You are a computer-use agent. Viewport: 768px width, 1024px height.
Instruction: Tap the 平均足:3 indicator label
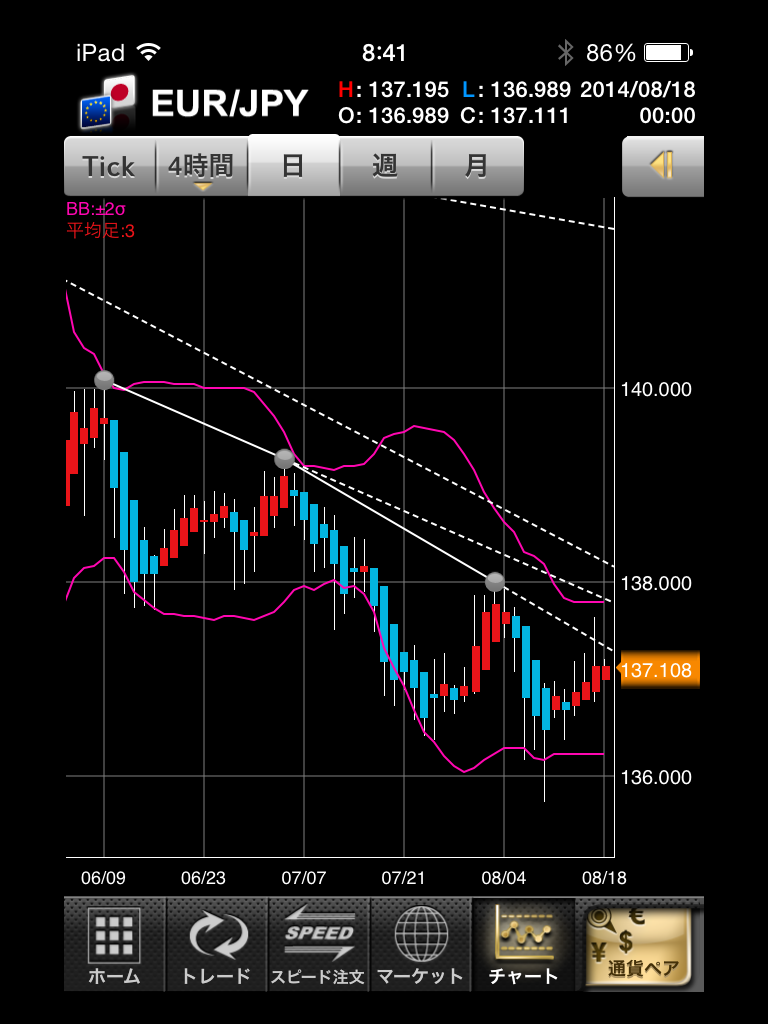(x=101, y=231)
